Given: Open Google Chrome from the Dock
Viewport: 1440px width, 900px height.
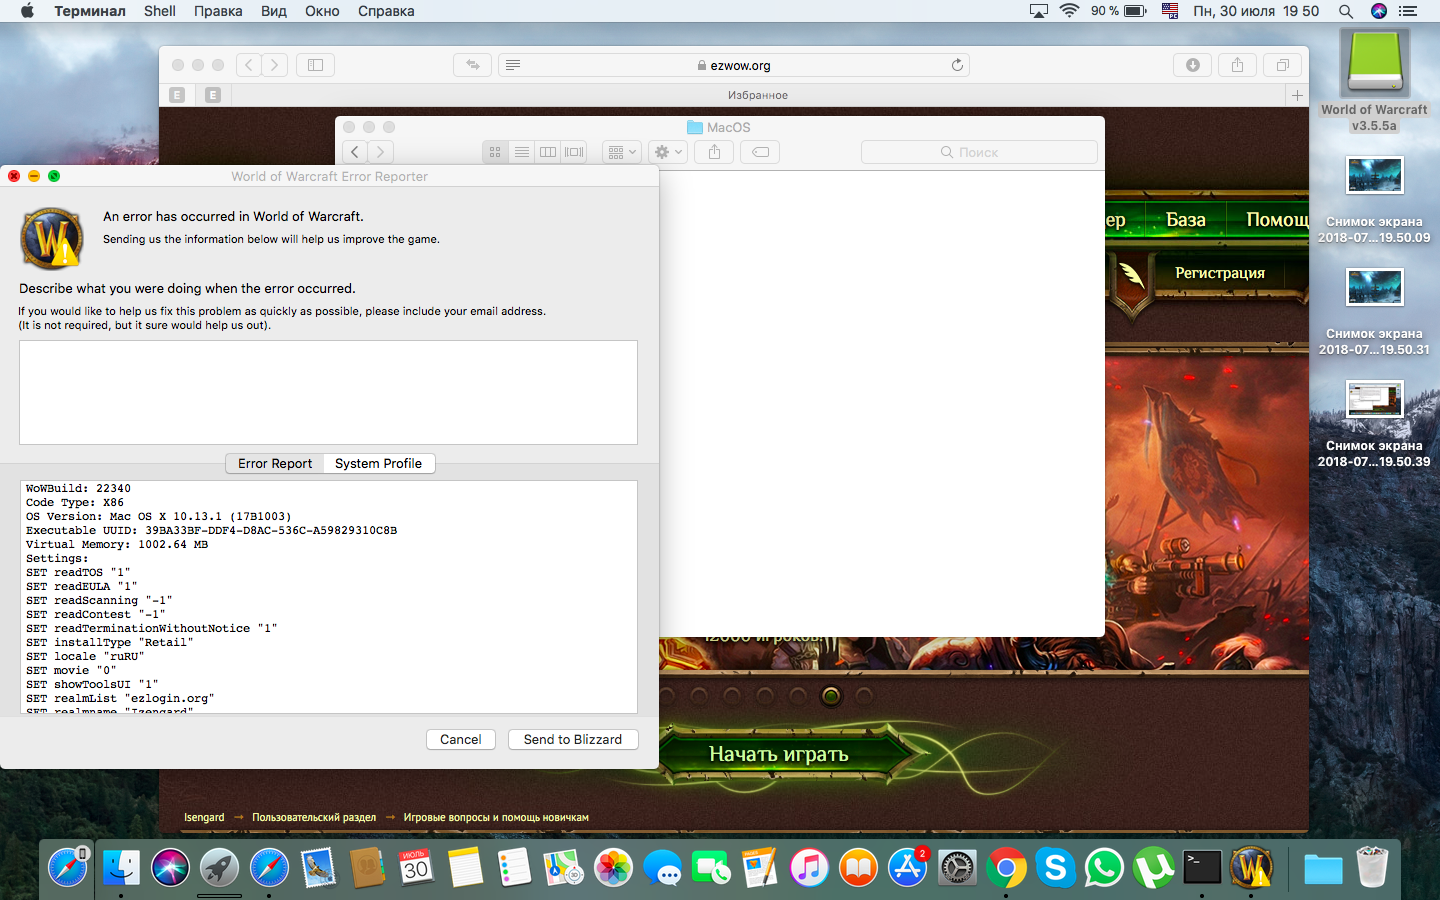Looking at the screenshot, I should [x=1006, y=868].
